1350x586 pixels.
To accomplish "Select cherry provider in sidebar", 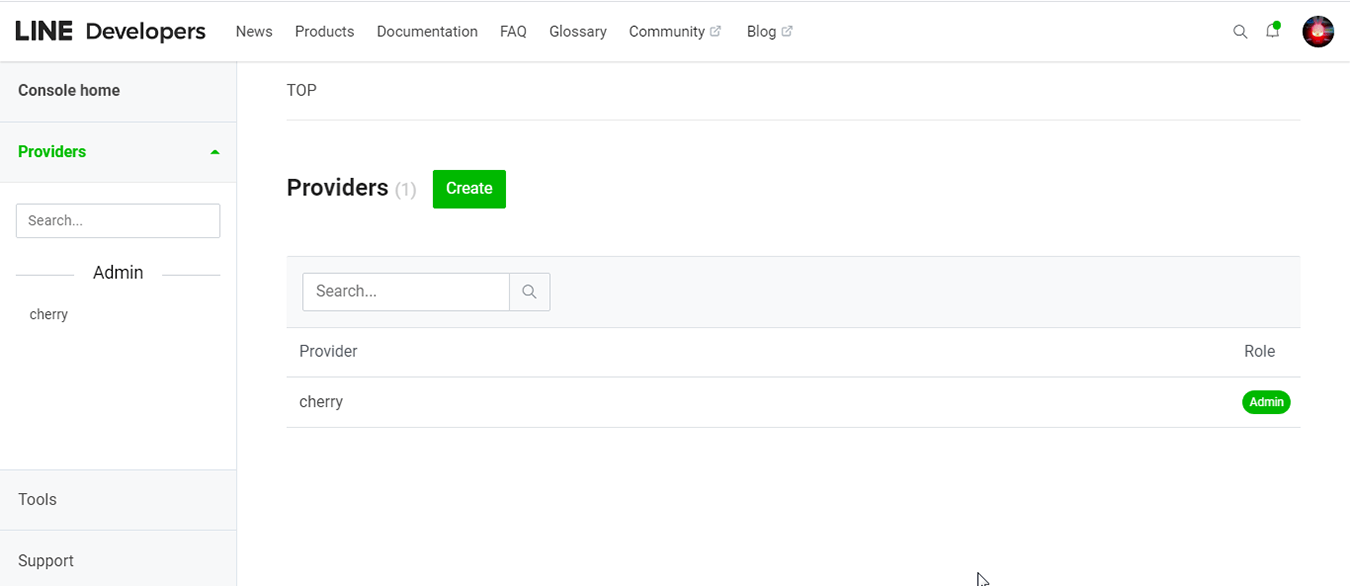I will click(49, 315).
